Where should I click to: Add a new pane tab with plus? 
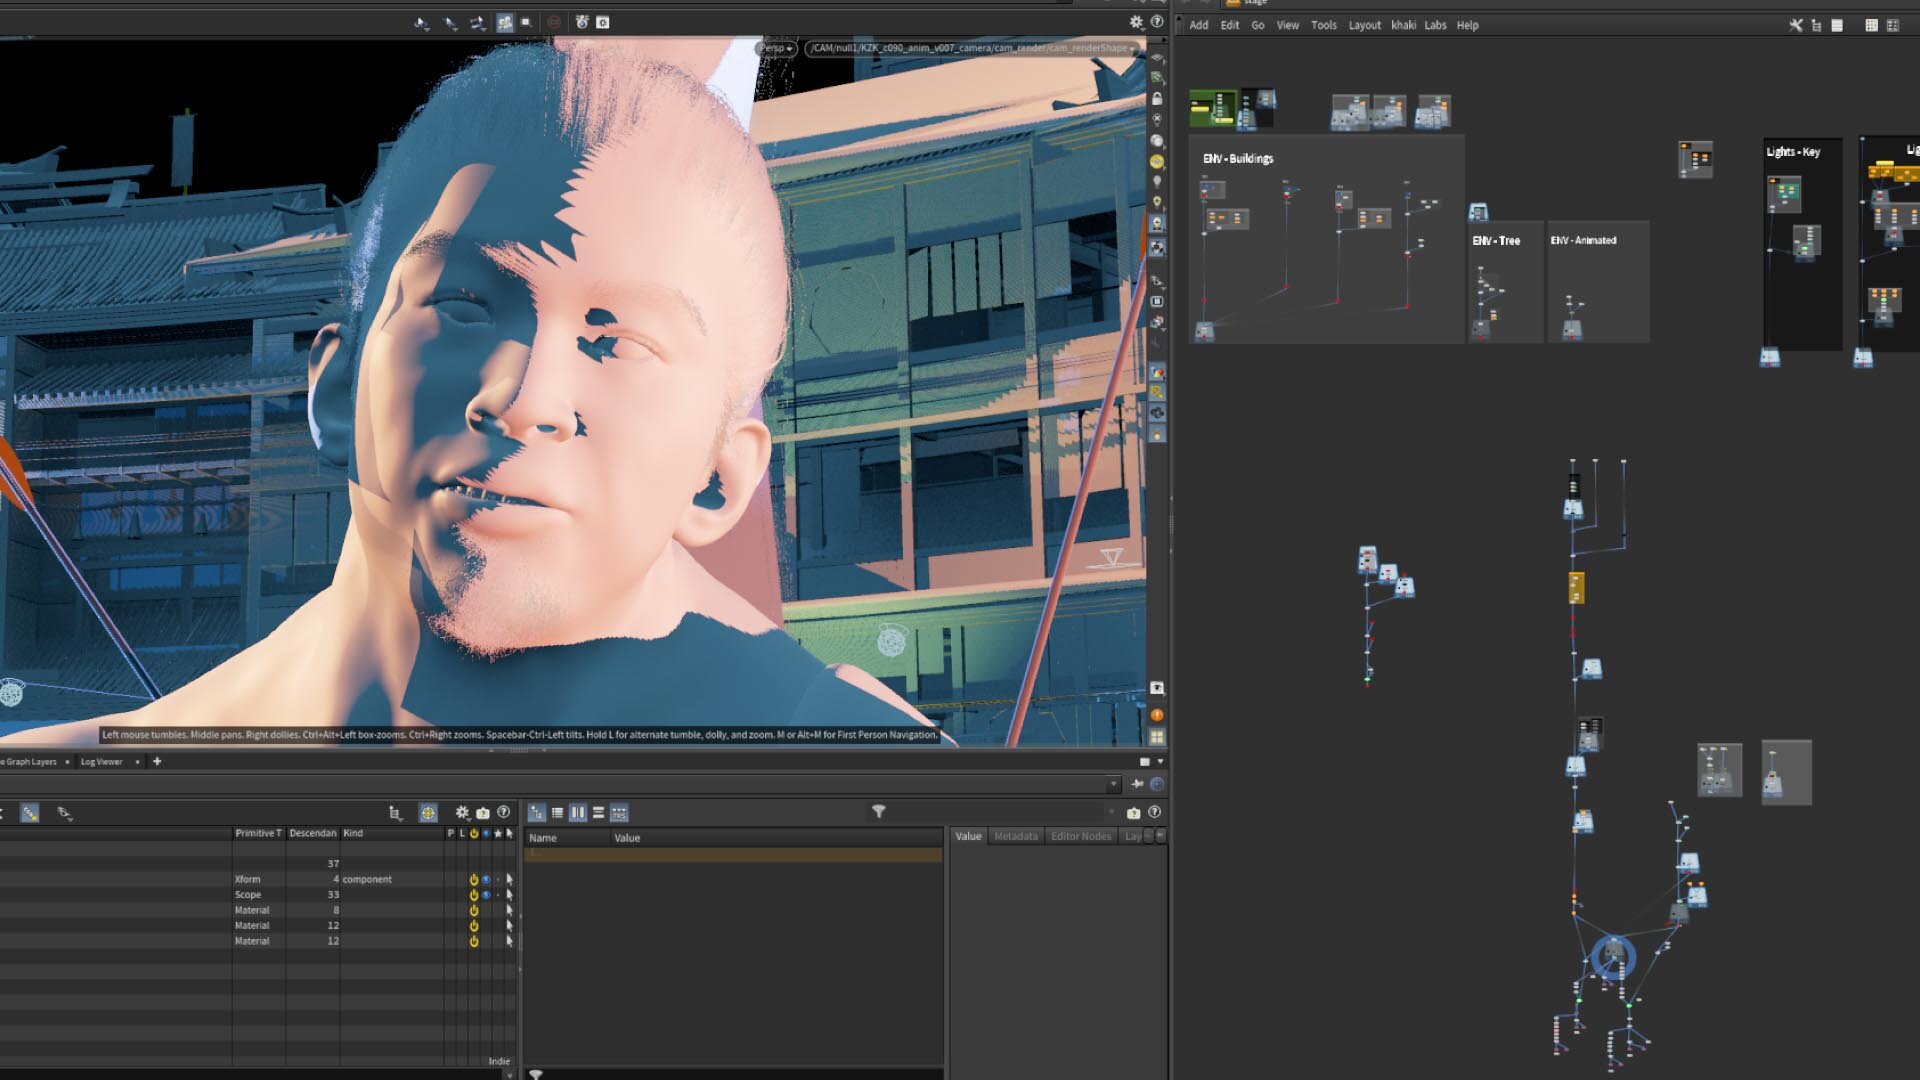click(157, 762)
